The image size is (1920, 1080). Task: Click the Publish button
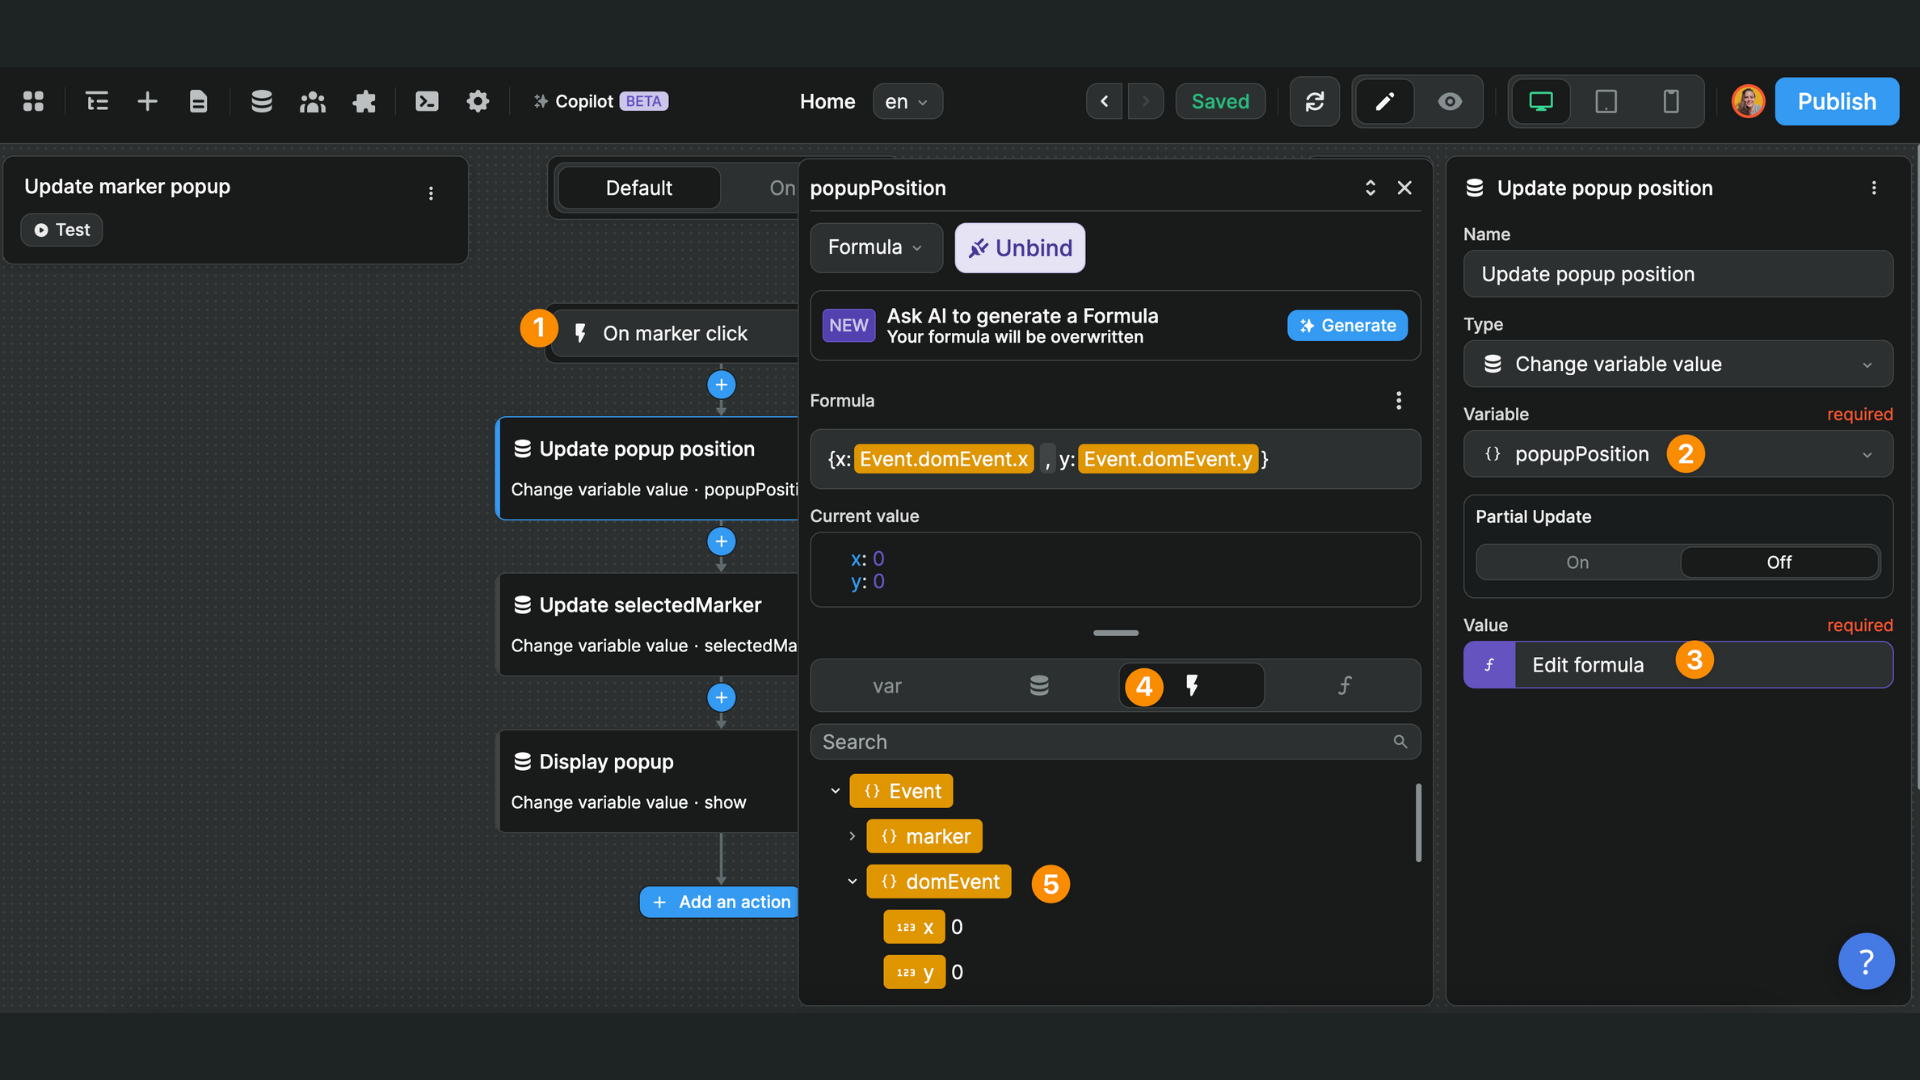click(x=1836, y=101)
